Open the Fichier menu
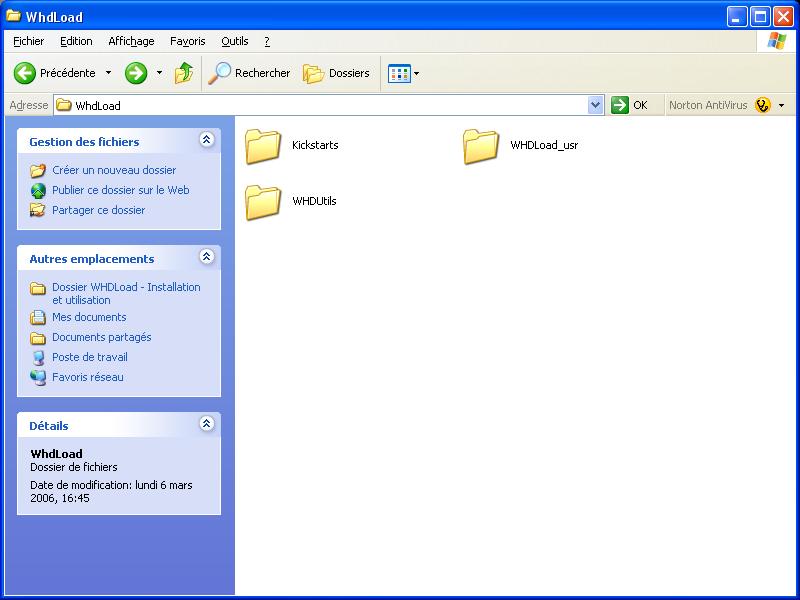The image size is (800, 600). pos(29,41)
